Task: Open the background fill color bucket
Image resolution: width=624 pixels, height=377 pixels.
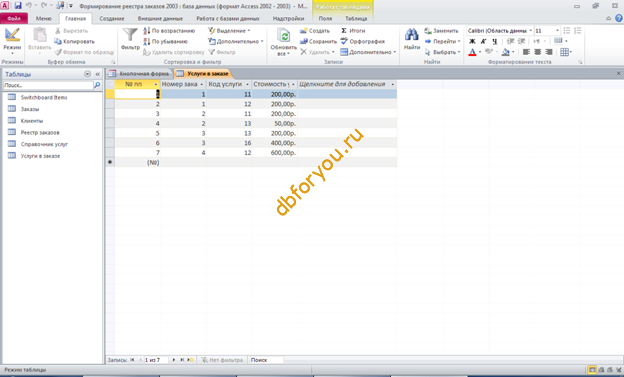Action: coord(505,52)
